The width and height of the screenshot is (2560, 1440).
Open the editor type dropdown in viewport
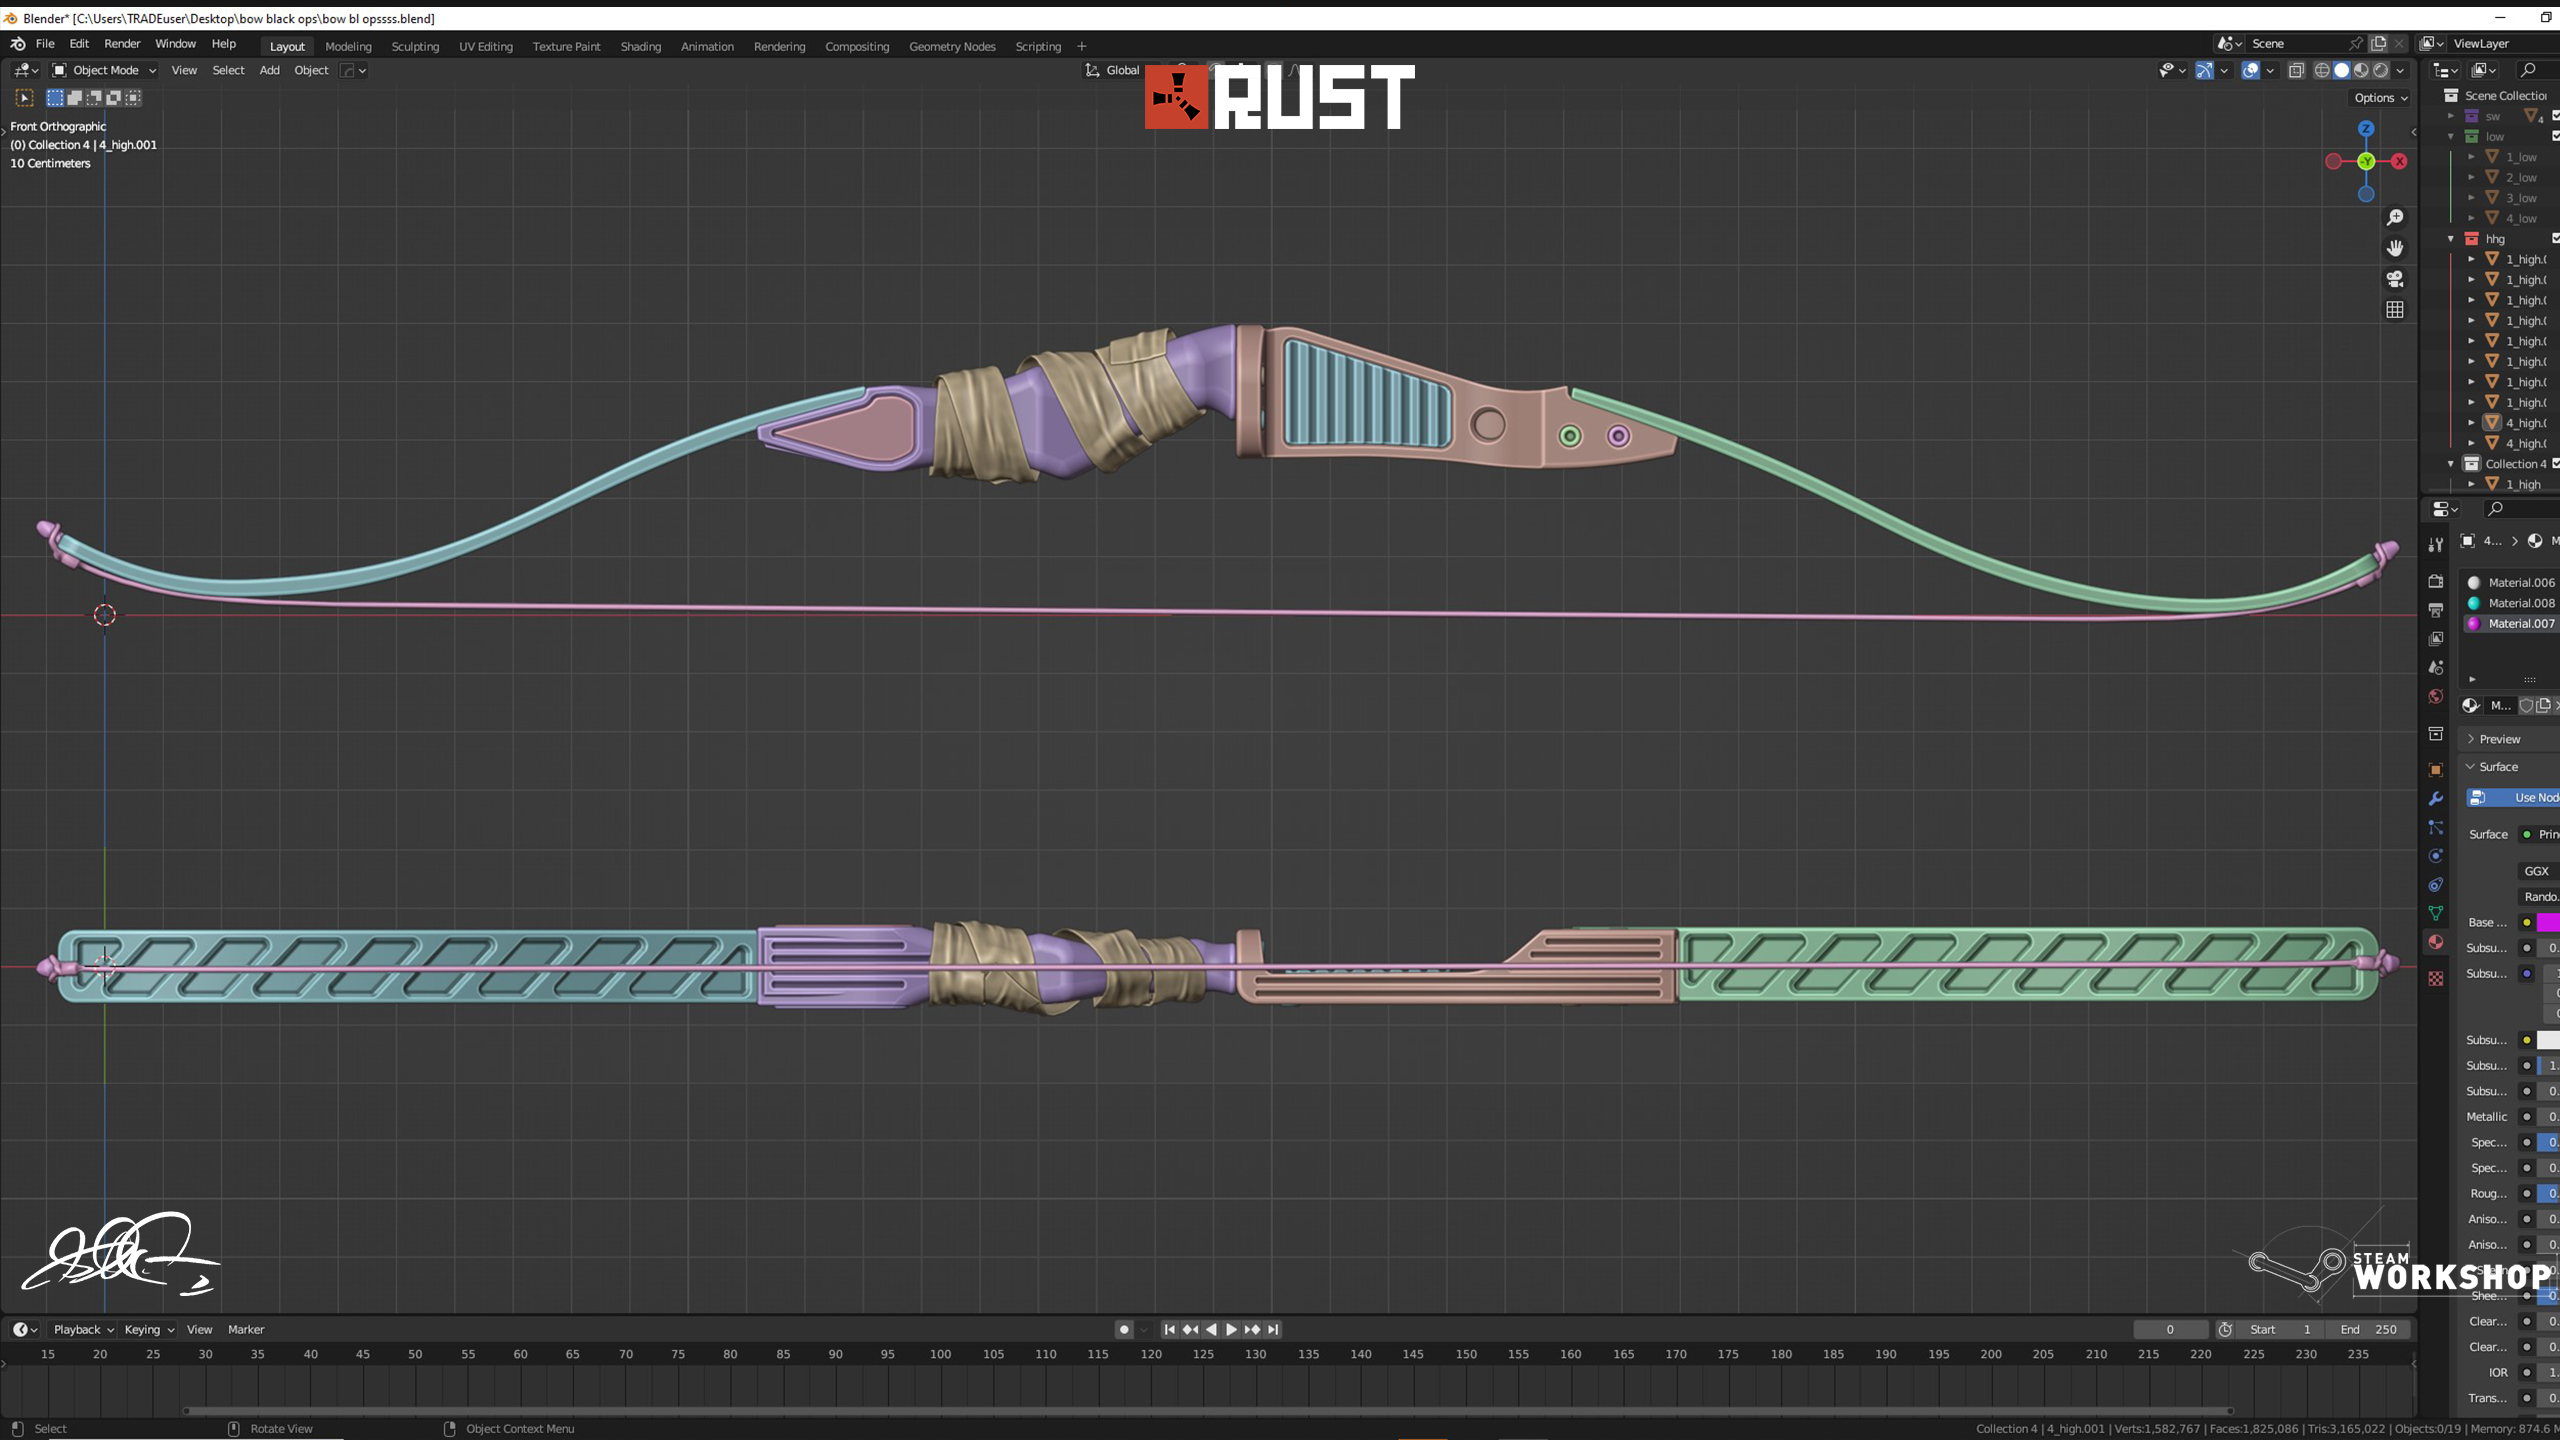coord(25,70)
